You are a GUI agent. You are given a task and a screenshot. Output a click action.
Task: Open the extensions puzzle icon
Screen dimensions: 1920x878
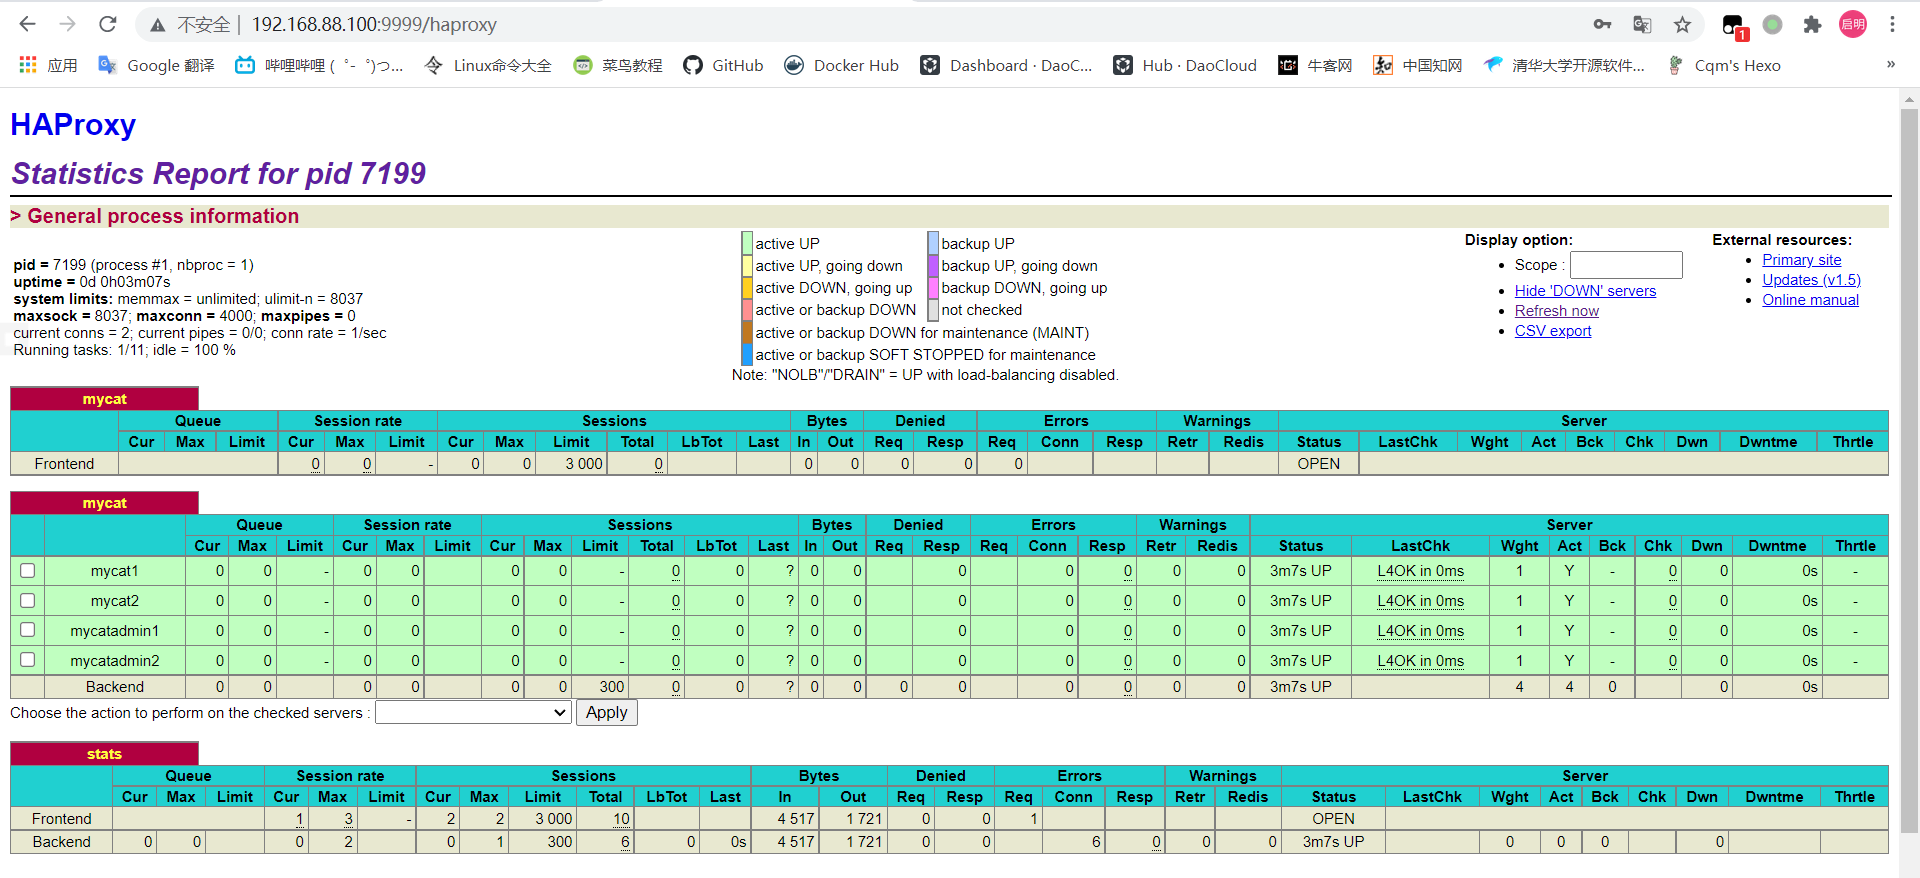[x=1812, y=25]
